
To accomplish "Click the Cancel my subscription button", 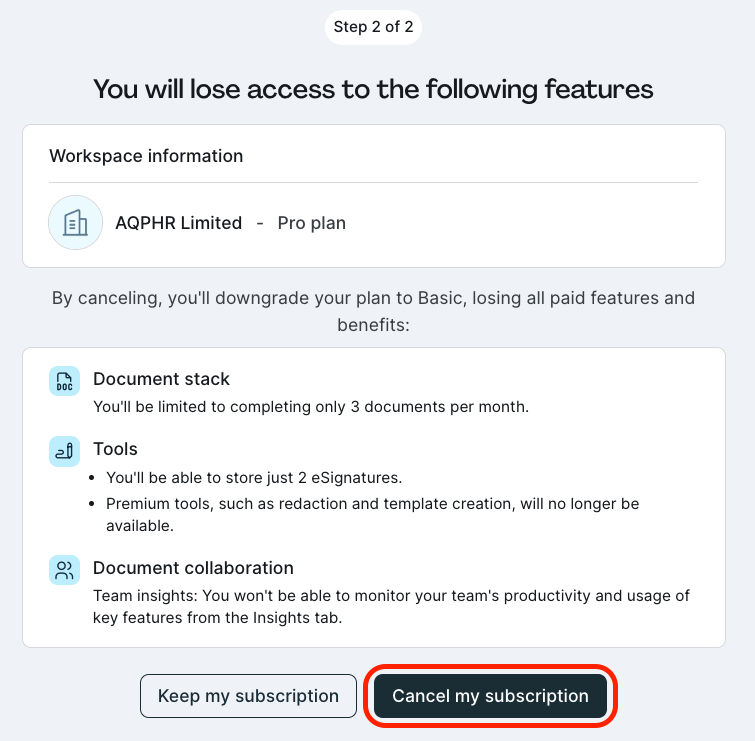I will pos(490,696).
